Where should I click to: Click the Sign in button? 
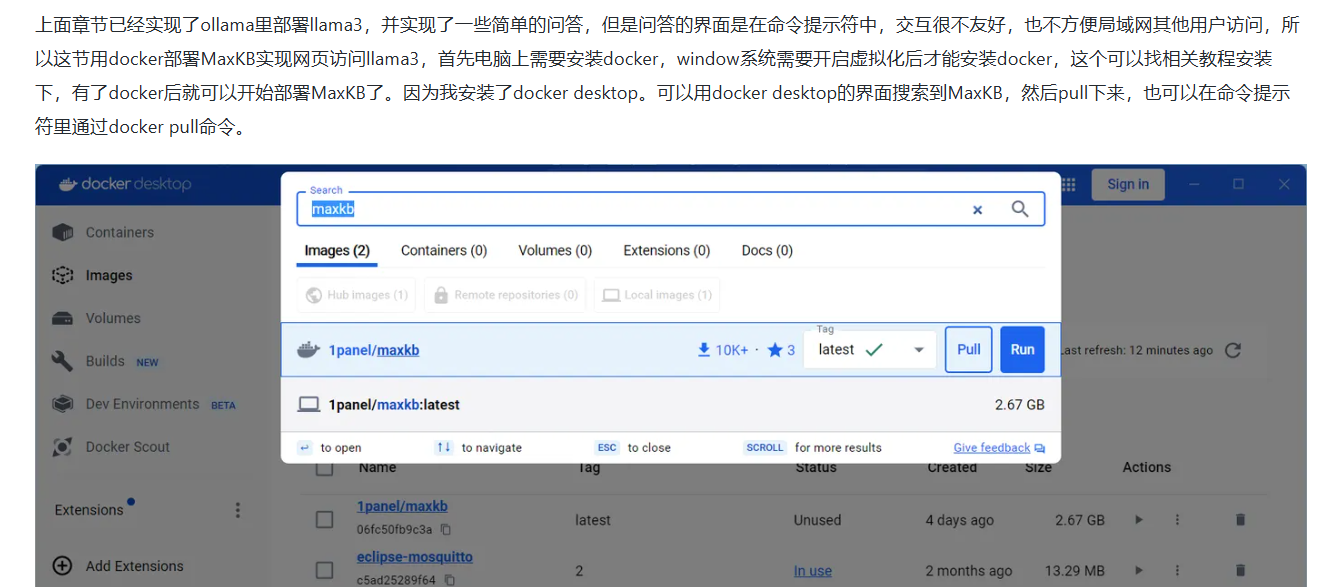[x=1128, y=184]
